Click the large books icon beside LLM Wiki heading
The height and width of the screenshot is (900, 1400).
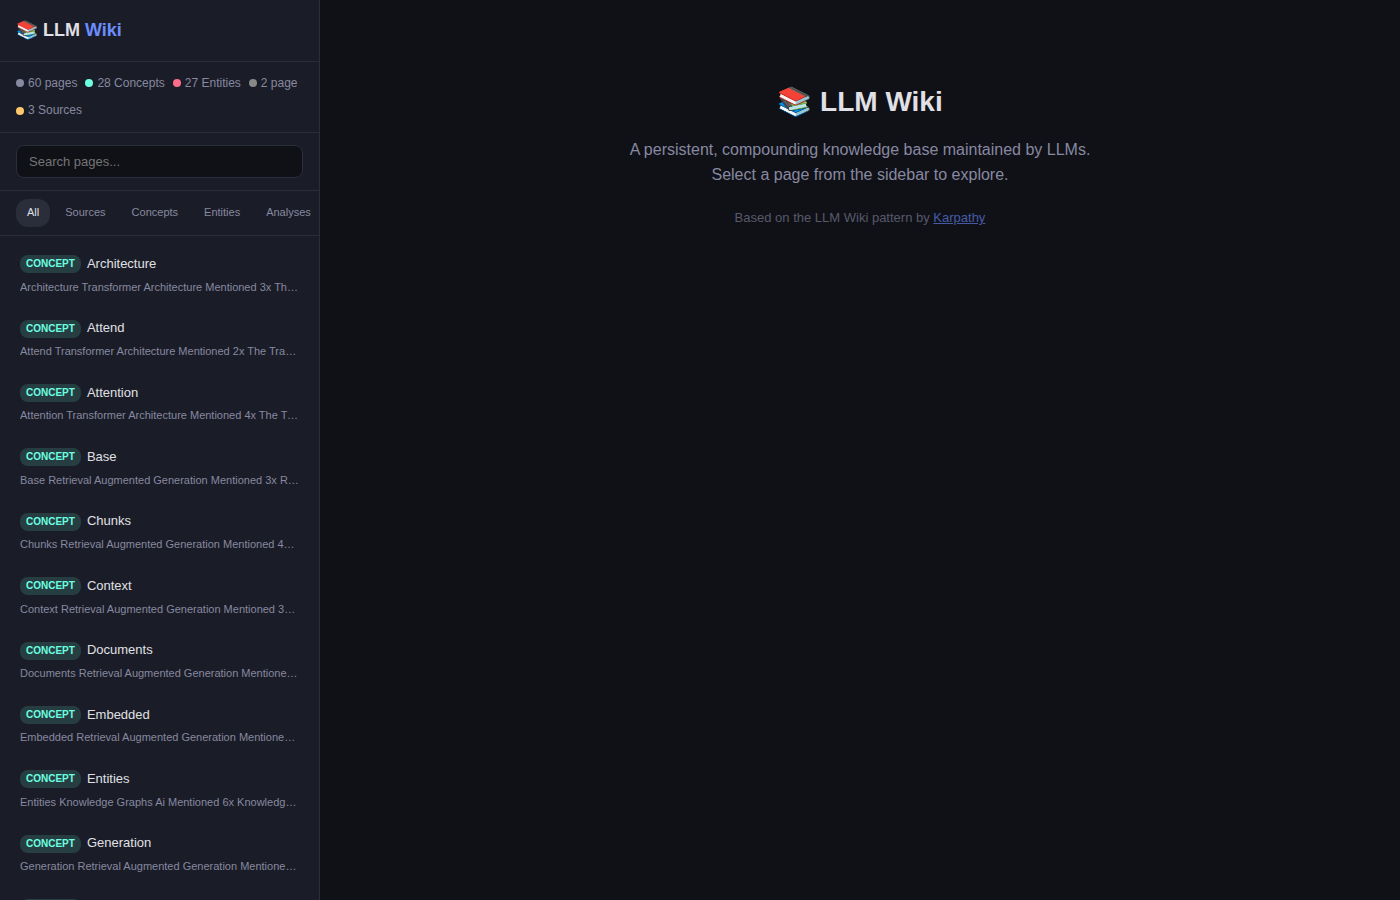[794, 102]
